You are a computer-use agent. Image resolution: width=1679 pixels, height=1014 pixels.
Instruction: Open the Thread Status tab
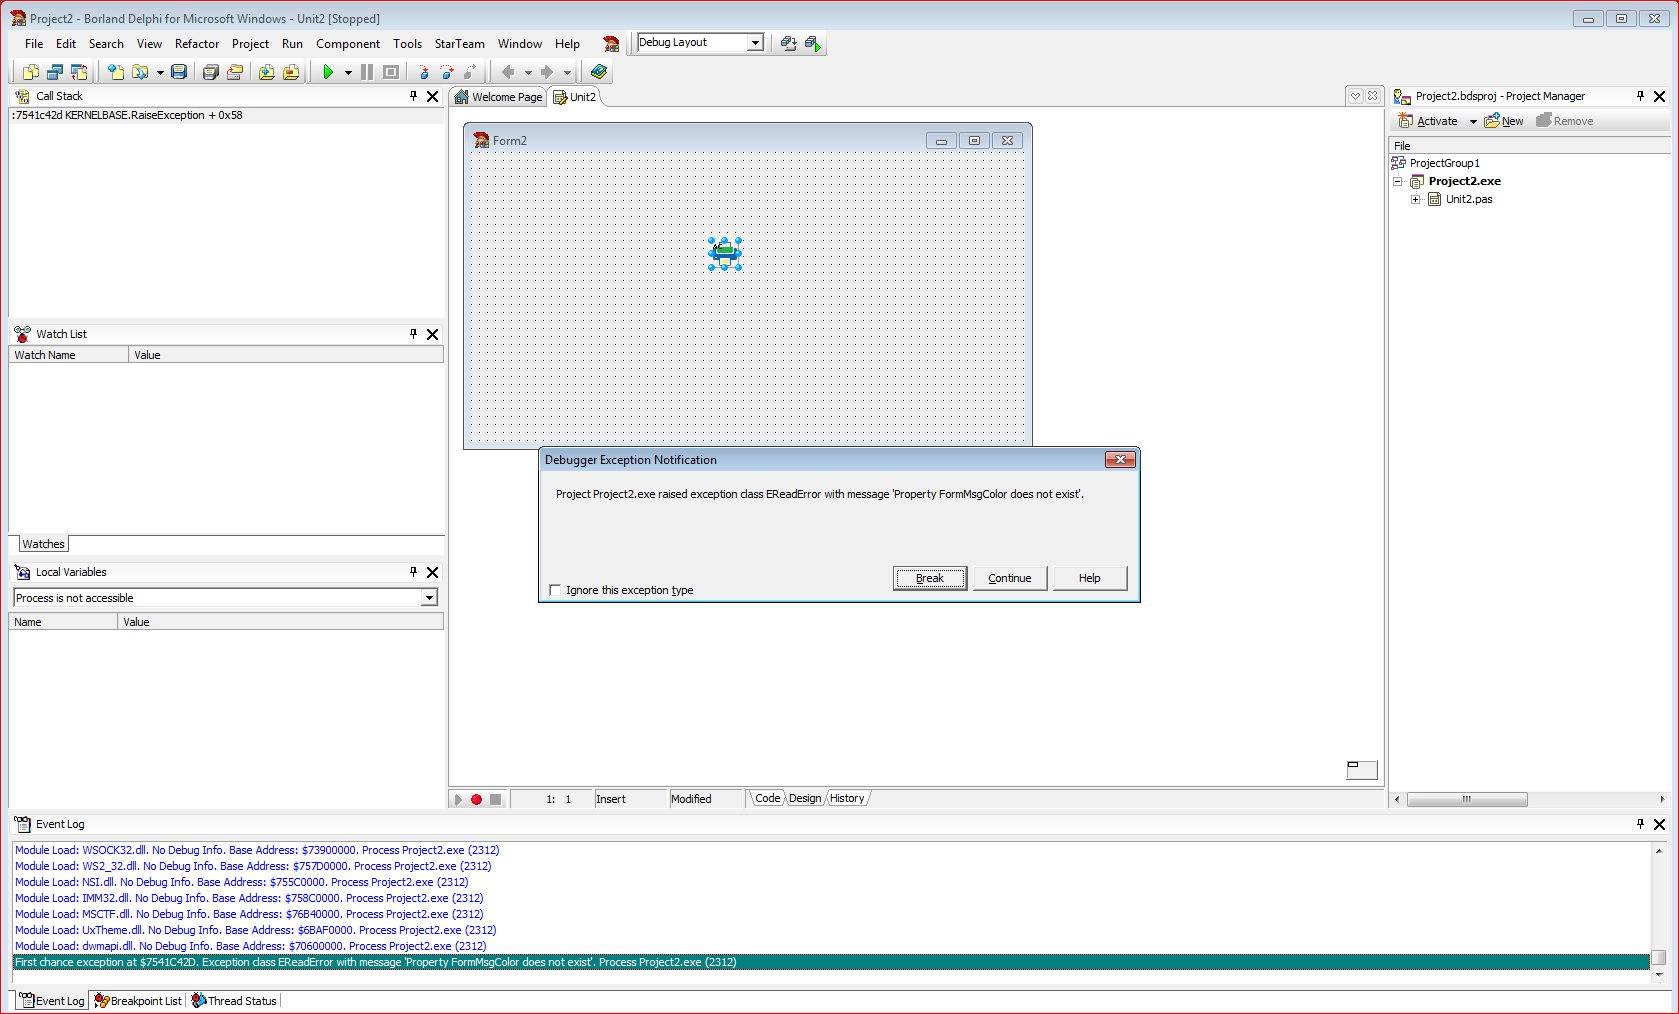pos(234,1001)
